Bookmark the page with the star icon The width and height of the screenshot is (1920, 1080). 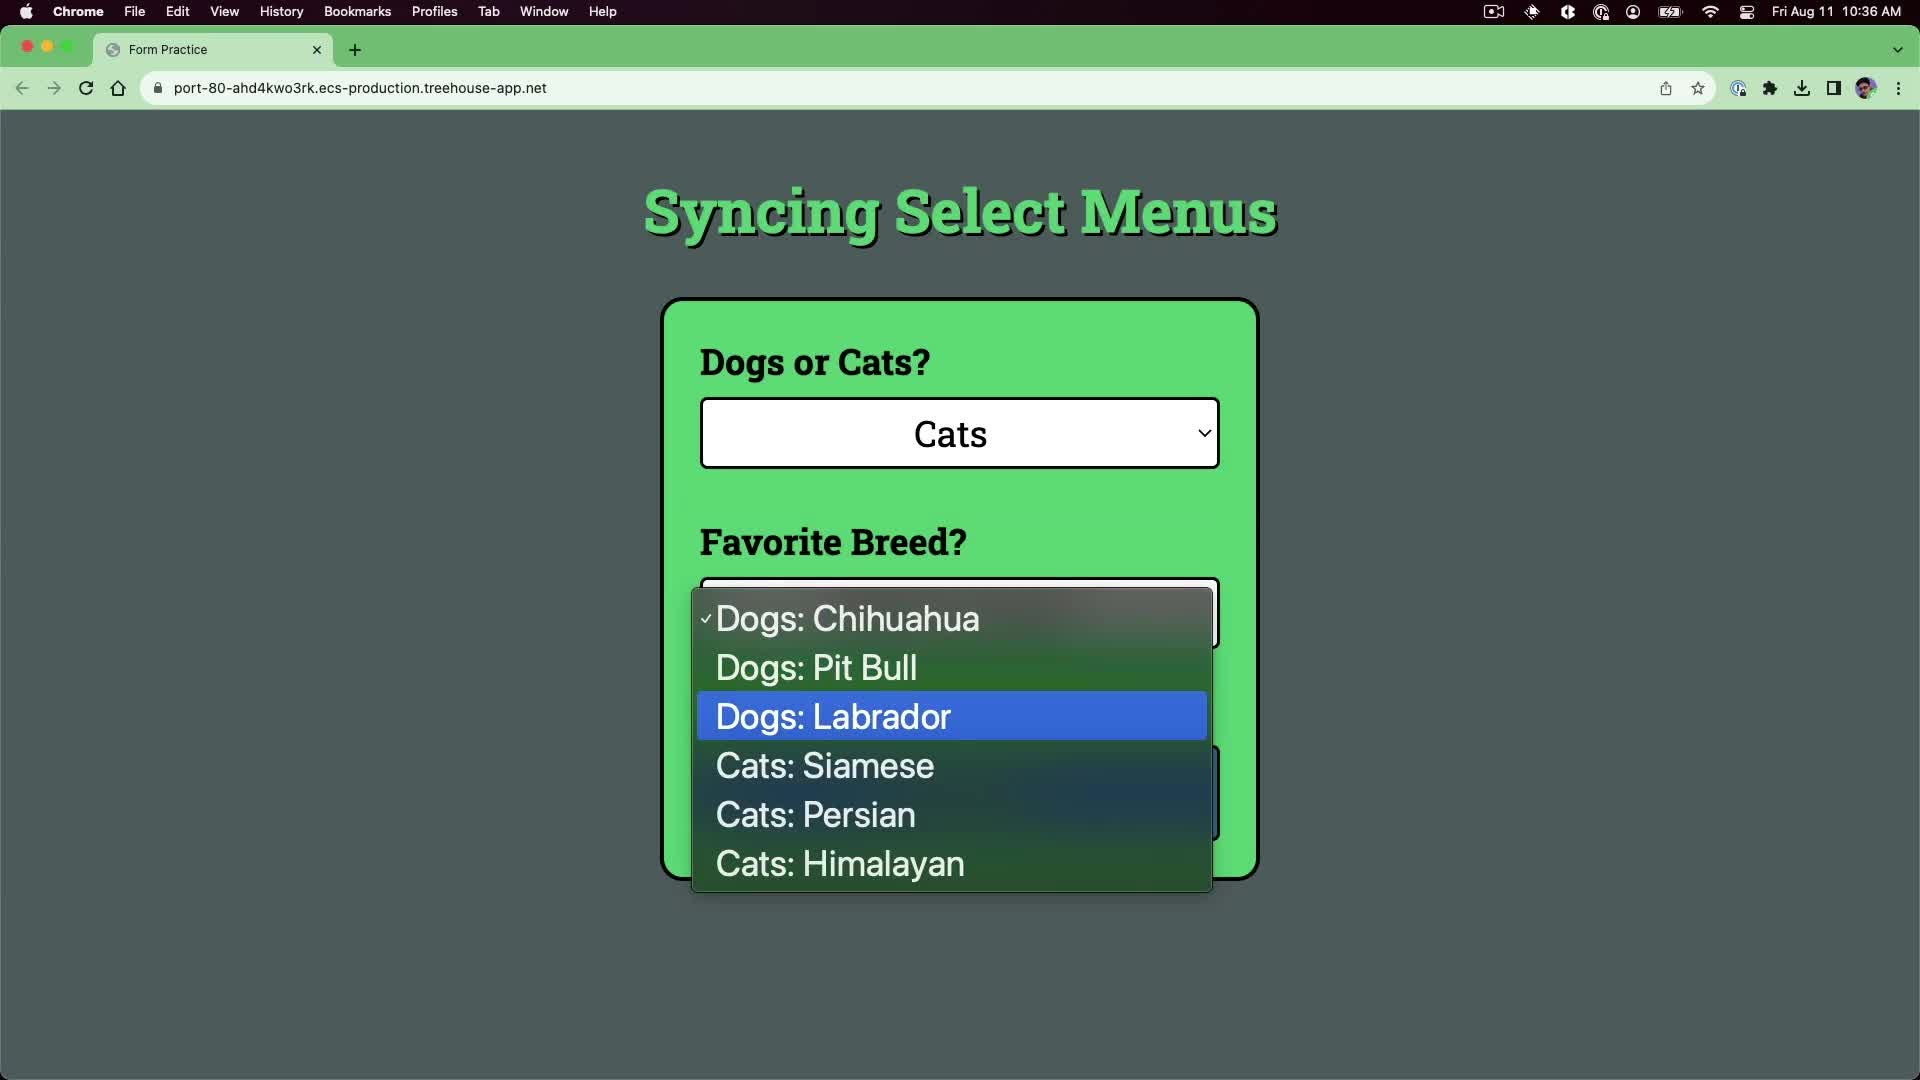tap(1698, 88)
